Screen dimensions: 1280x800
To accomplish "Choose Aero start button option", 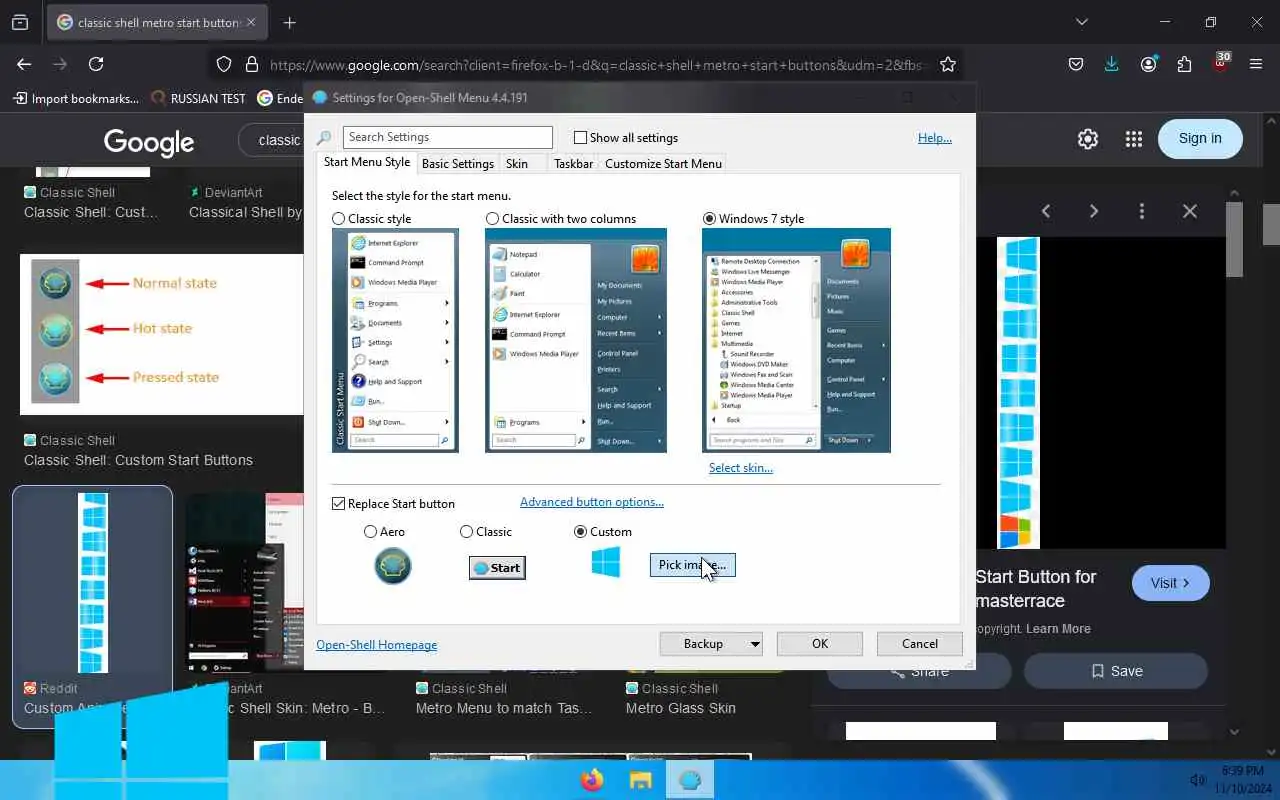I will (x=371, y=531).
